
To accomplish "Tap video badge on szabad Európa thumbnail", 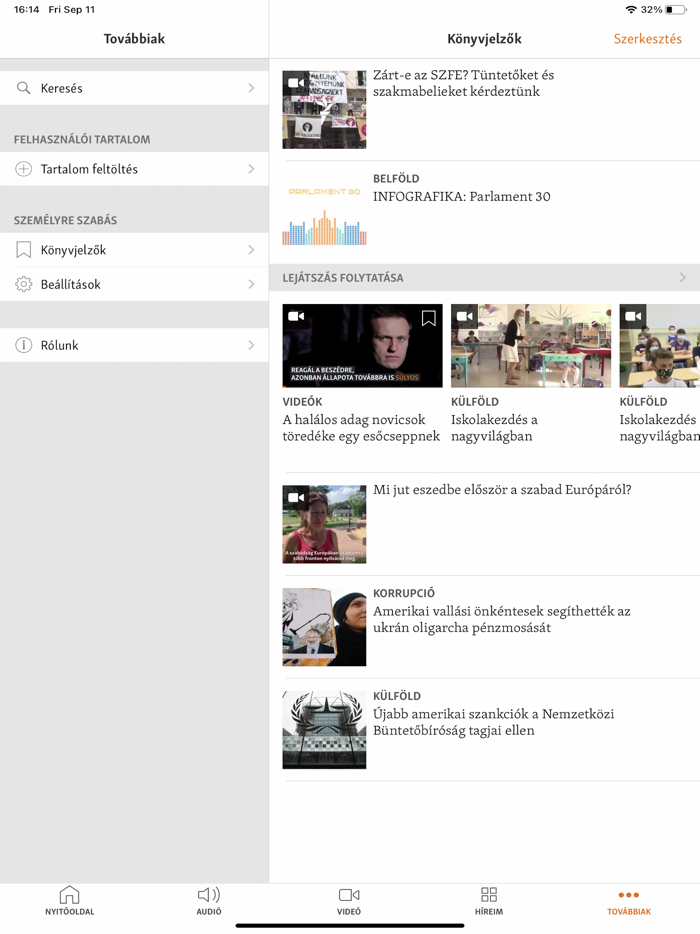I will [296, 497].
